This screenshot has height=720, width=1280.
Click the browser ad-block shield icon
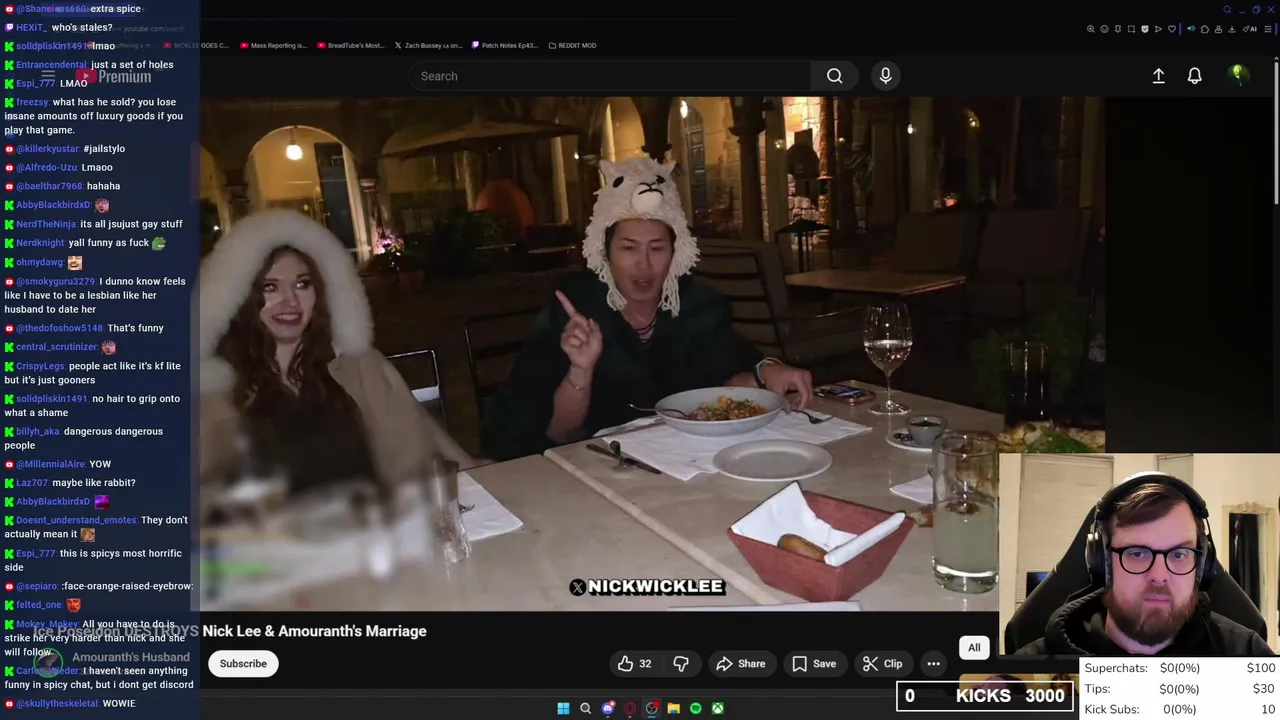[x=1145, y=29]
